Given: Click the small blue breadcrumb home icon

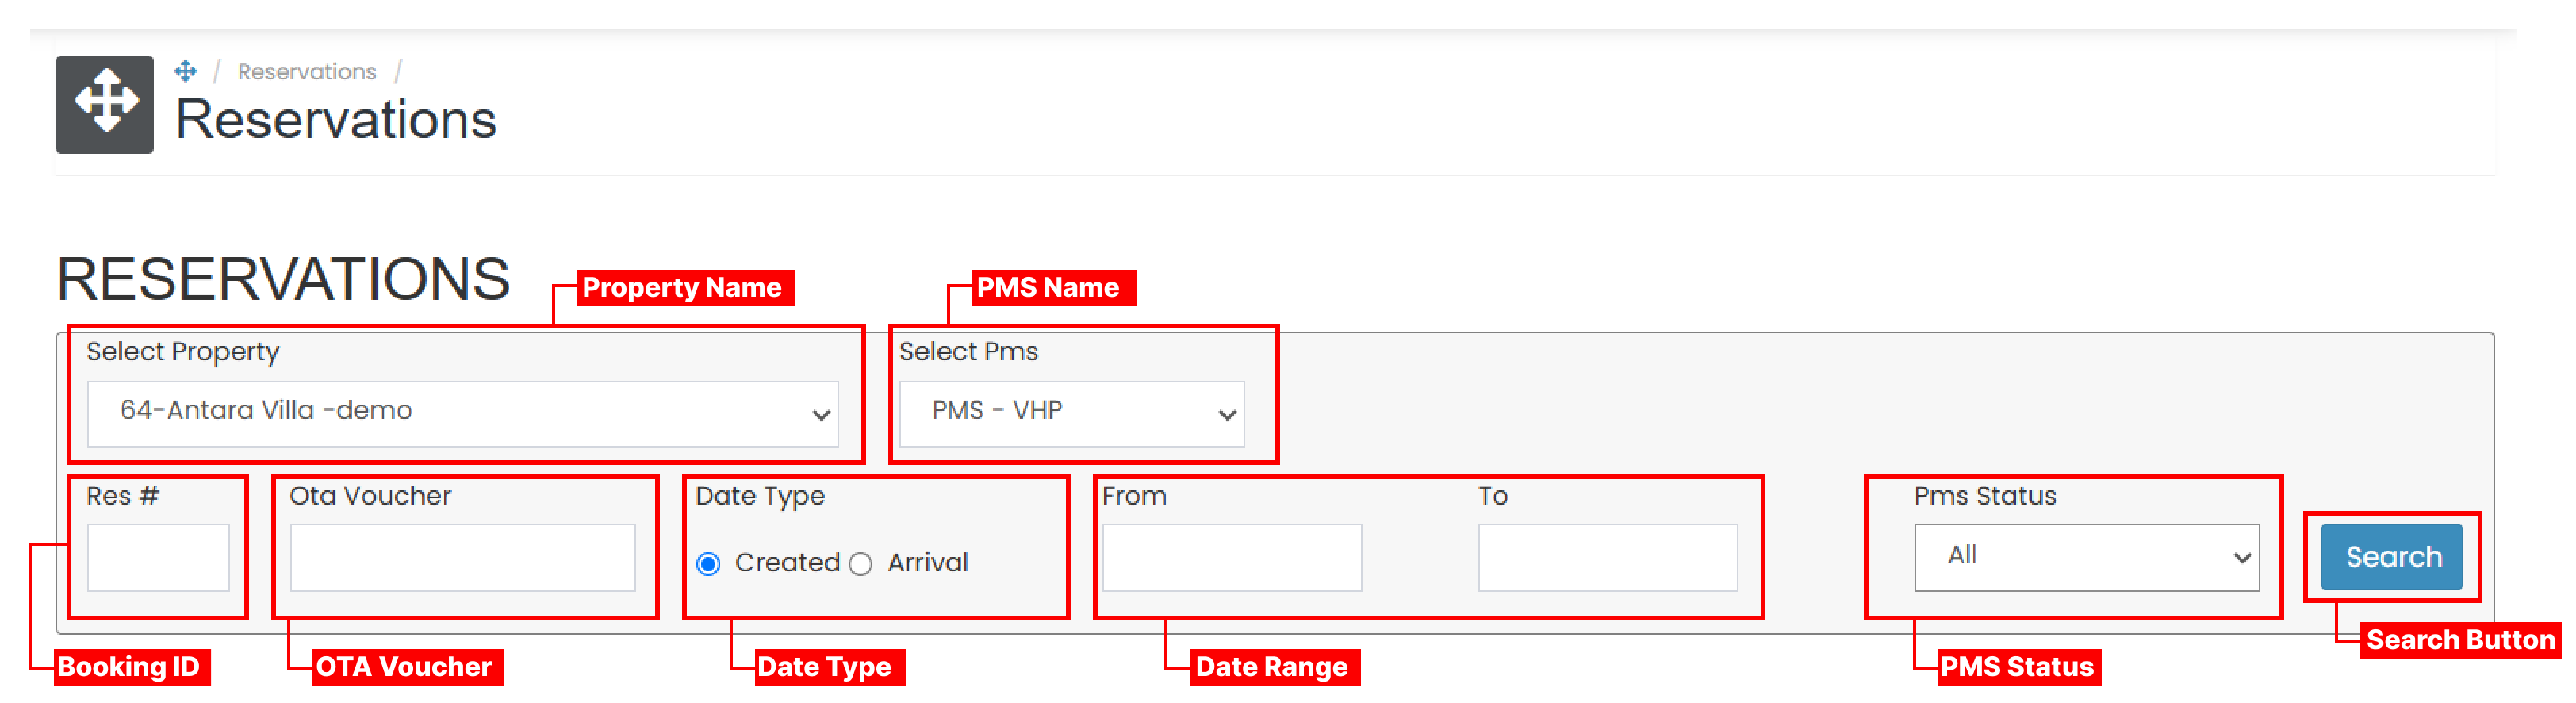Looking at the screenshot, I should [185, 71].
